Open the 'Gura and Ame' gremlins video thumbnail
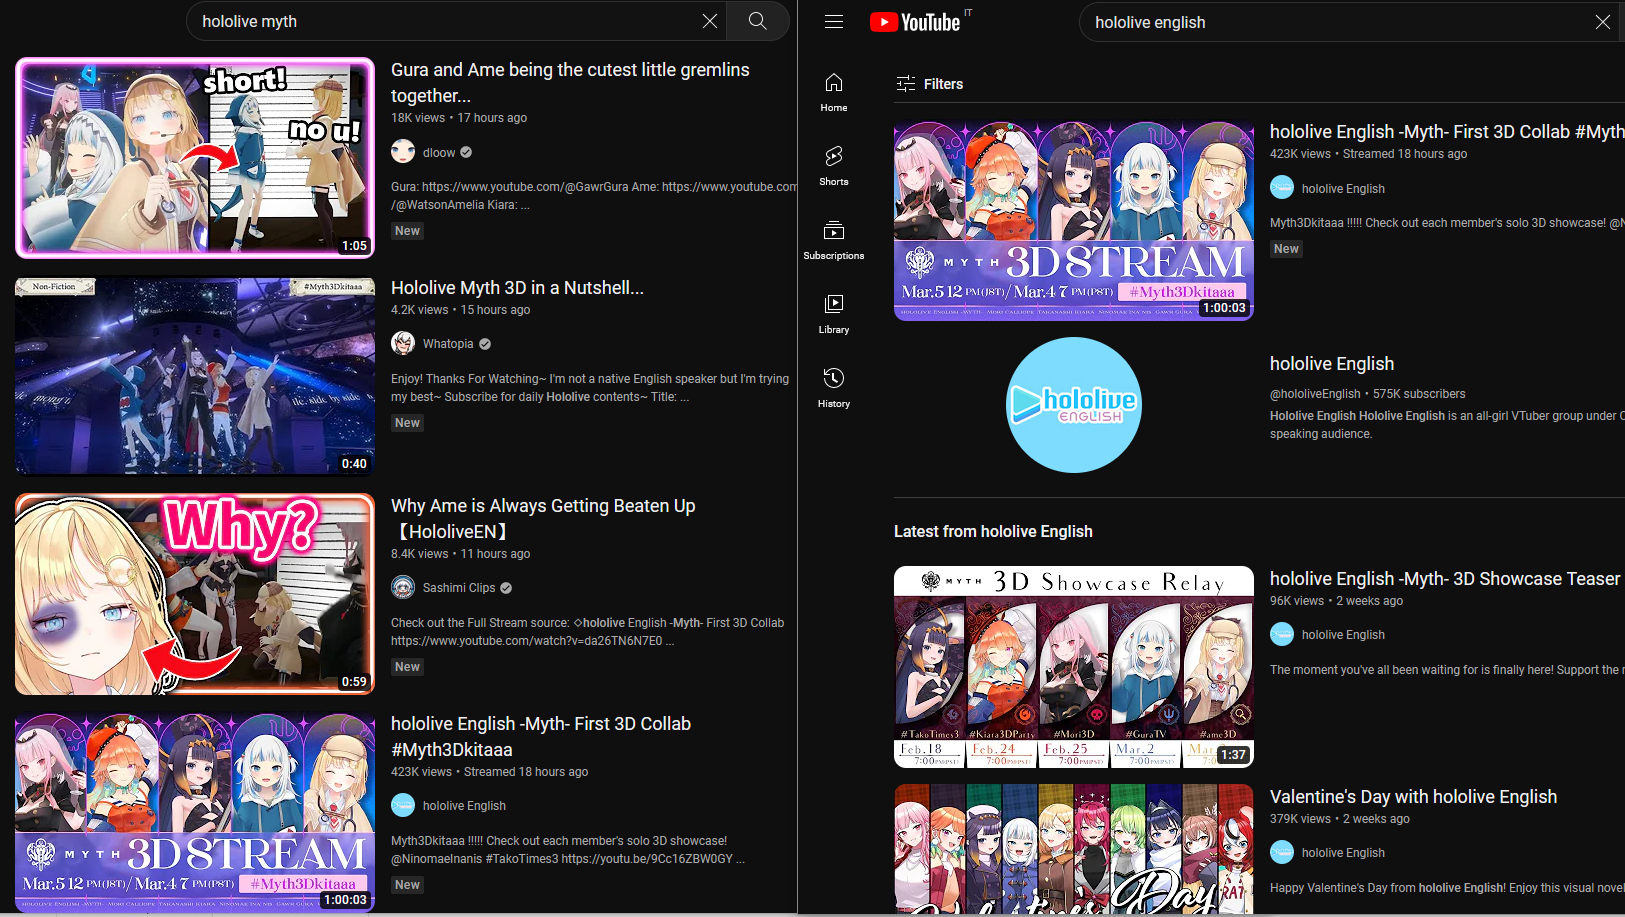The image size is (1625, 917). click(x=195, y=158)
